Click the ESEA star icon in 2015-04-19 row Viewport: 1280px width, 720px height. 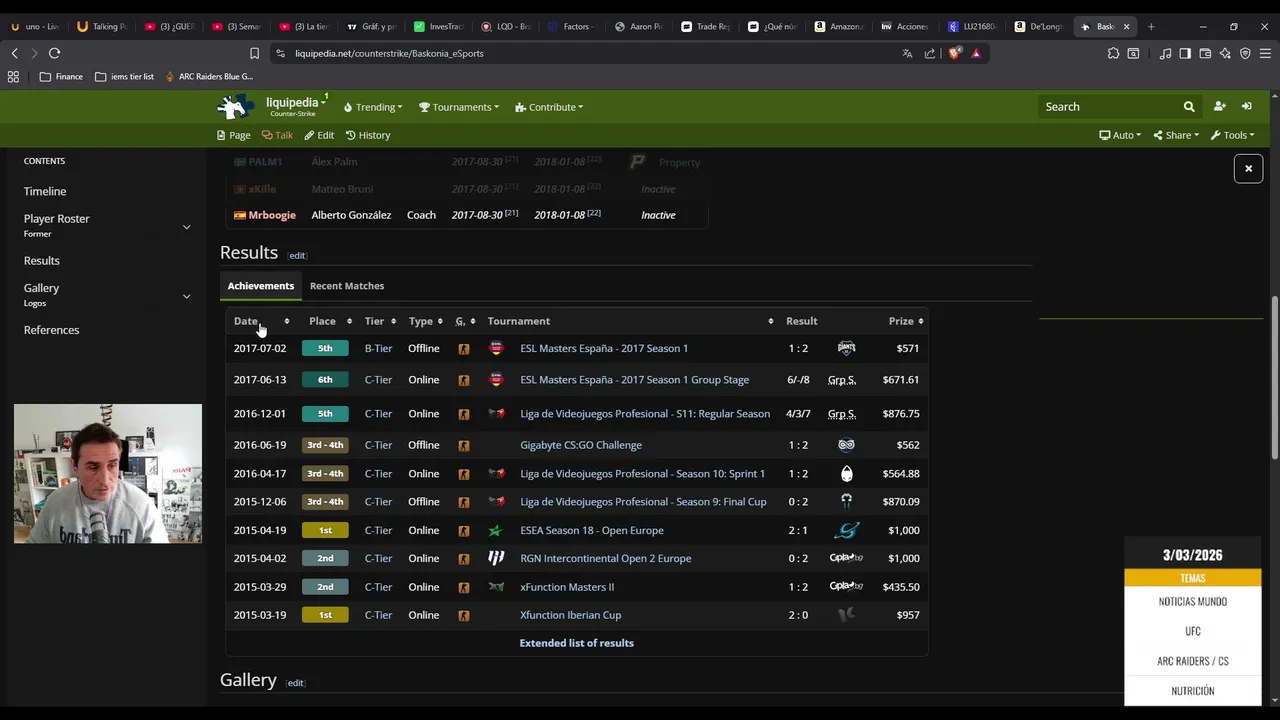pyautogui.click(x=496, y=530)
